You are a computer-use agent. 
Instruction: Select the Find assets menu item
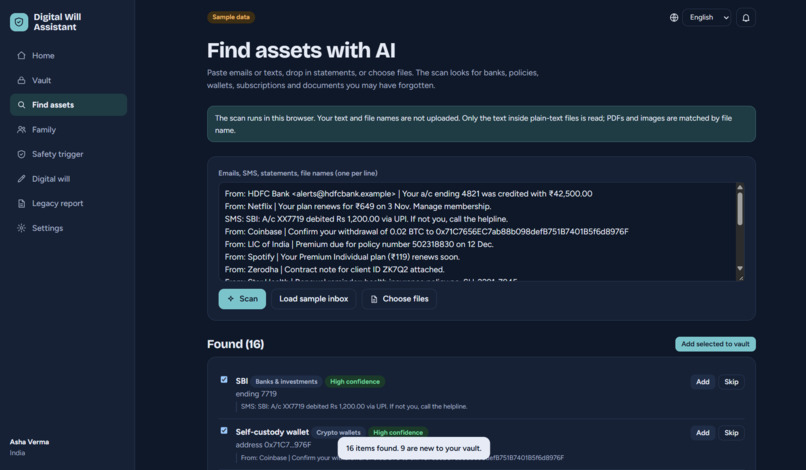click(68, 105)
